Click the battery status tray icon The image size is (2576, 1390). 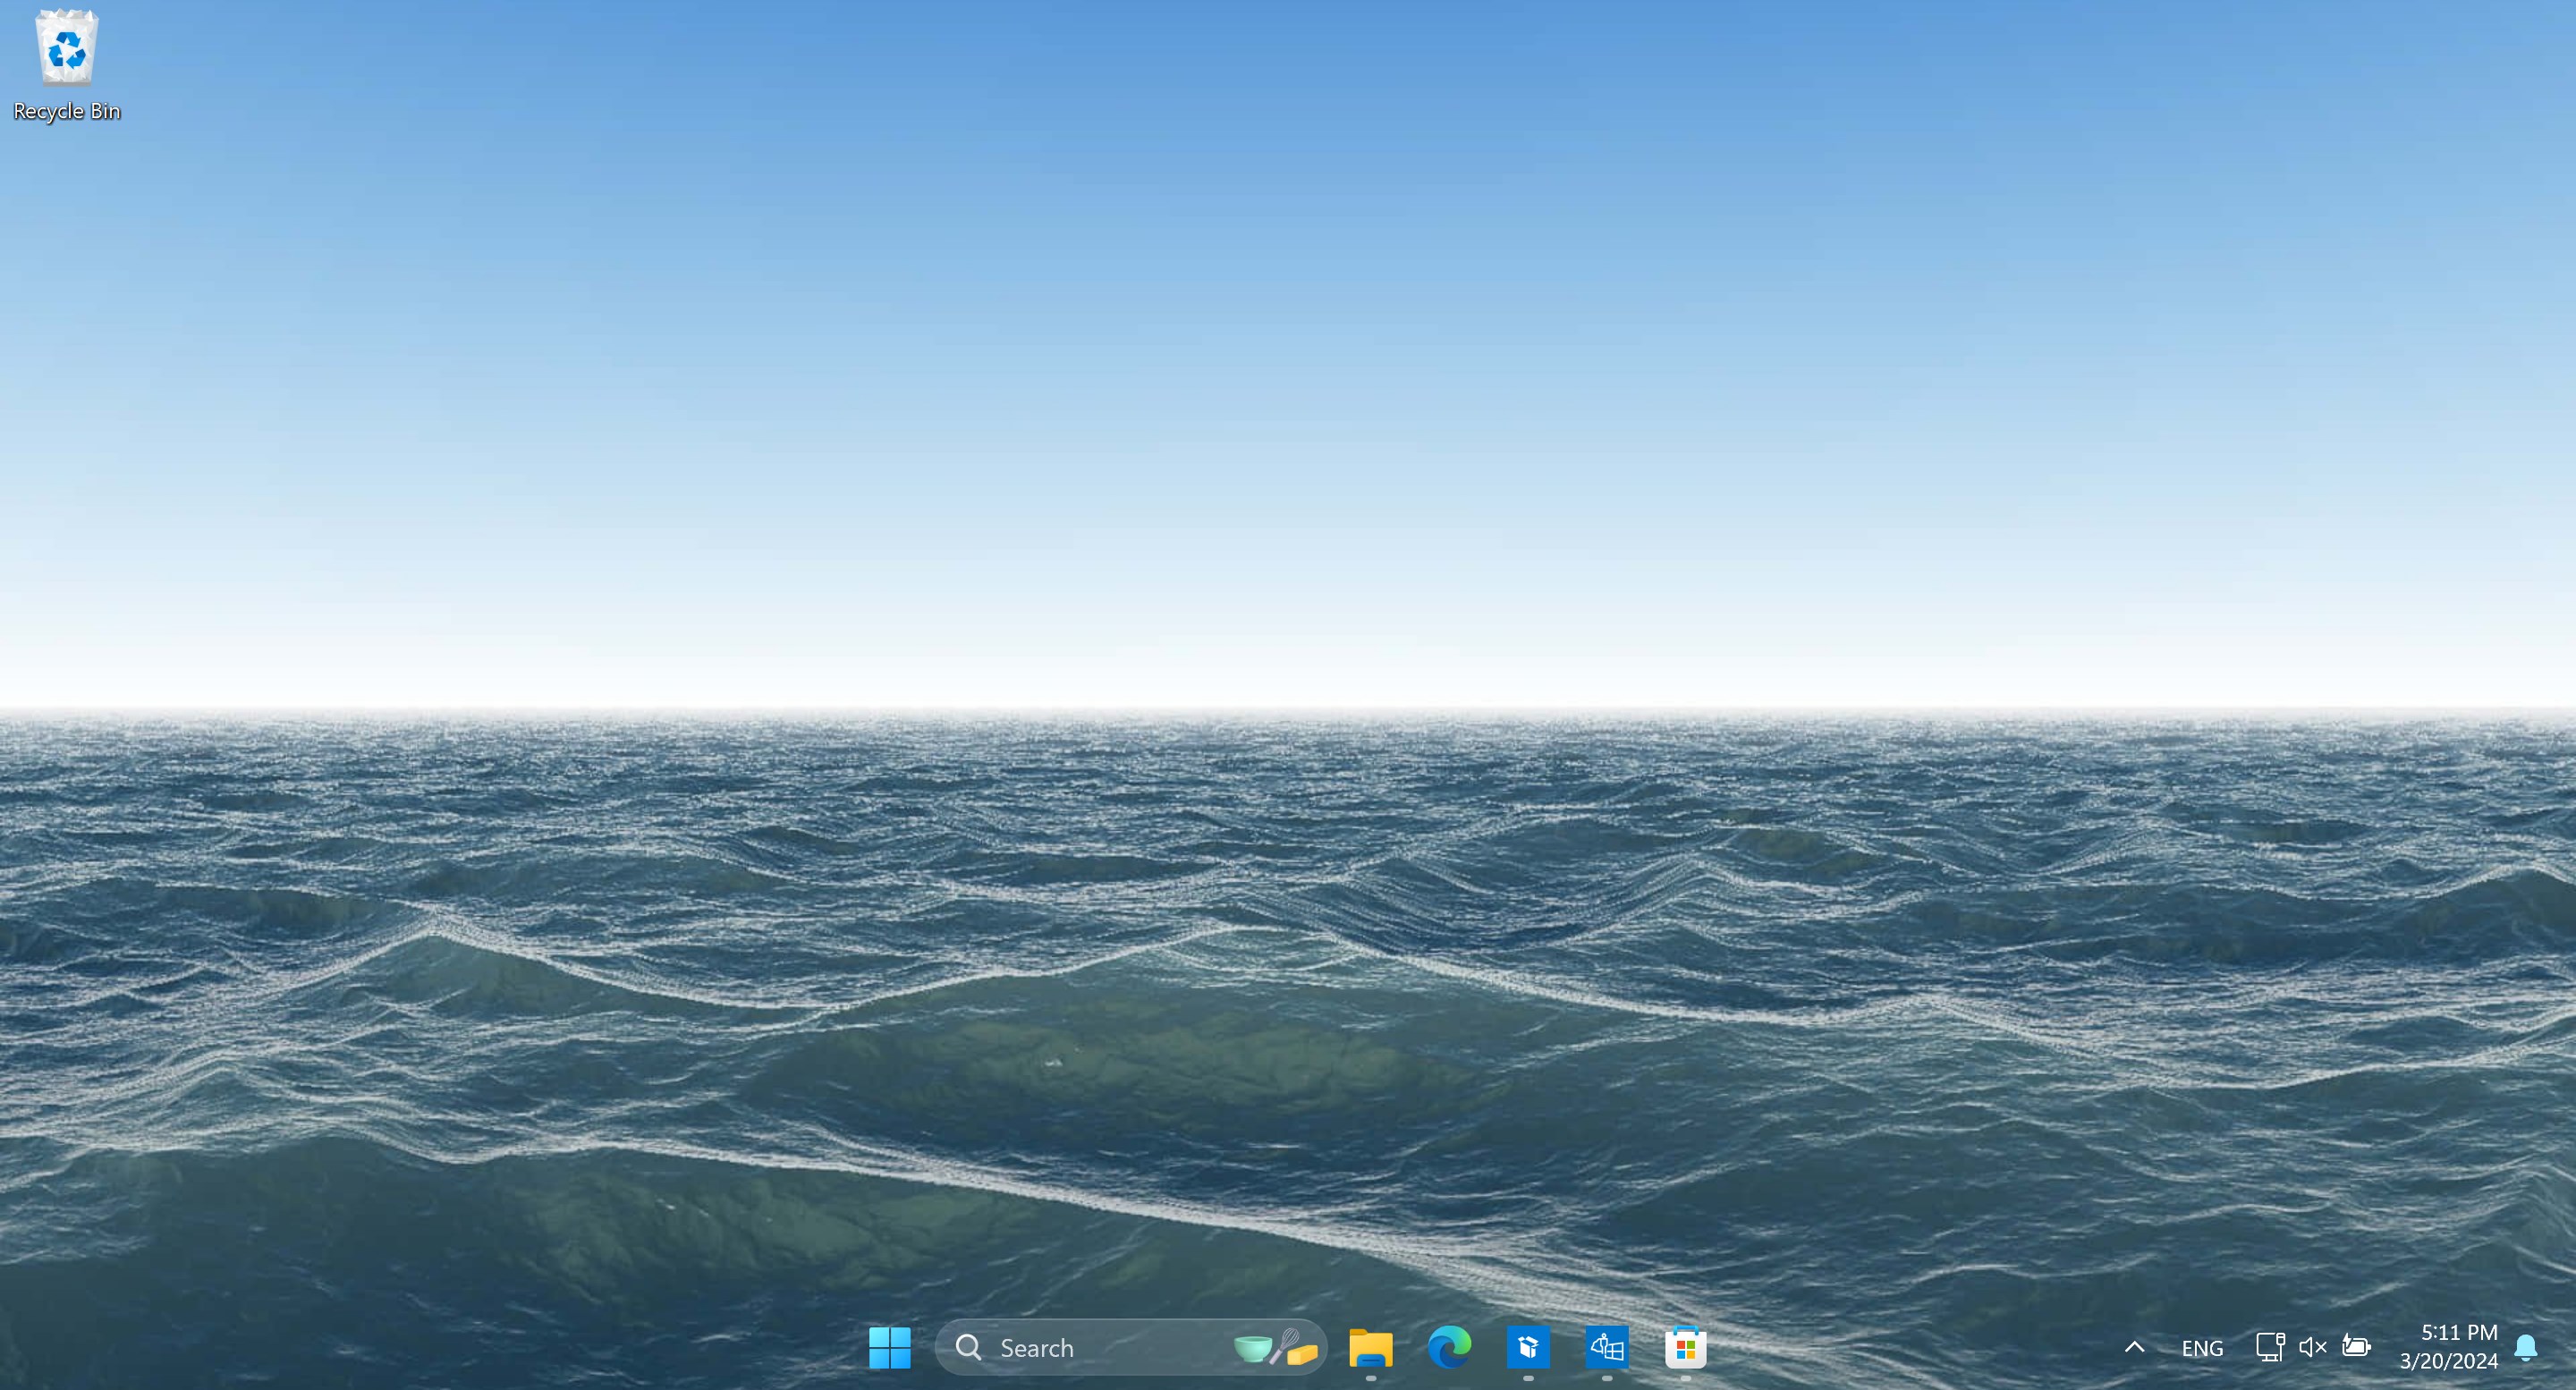click(x=2356, y=1347)
